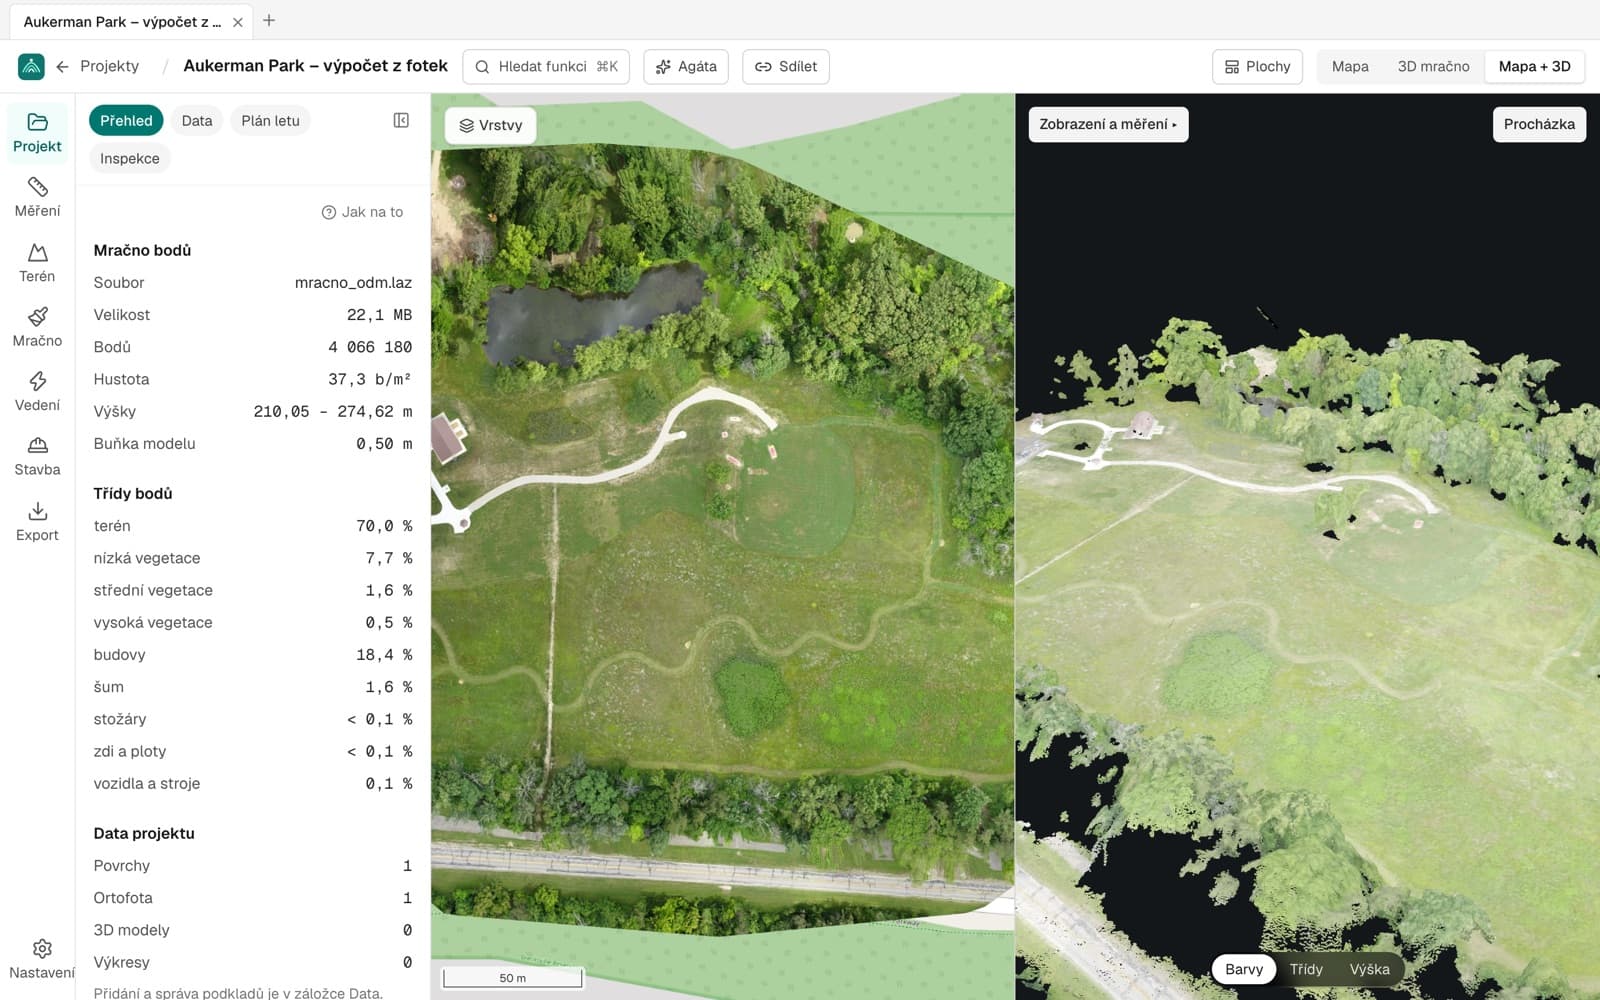Open the Mračno point cloud section
The width and height of the screenshot is (1600, 1000).
tap(37, 328)
